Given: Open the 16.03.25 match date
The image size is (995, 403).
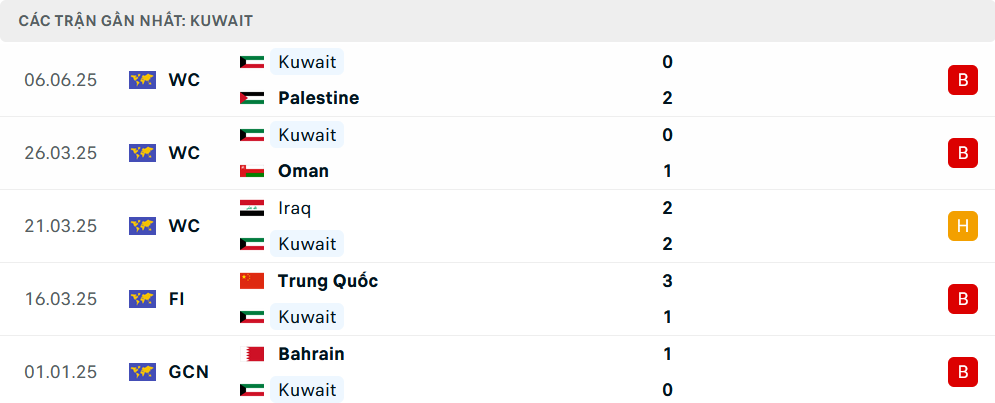Looking at the screenshot, I should click(x=61, y=299).
